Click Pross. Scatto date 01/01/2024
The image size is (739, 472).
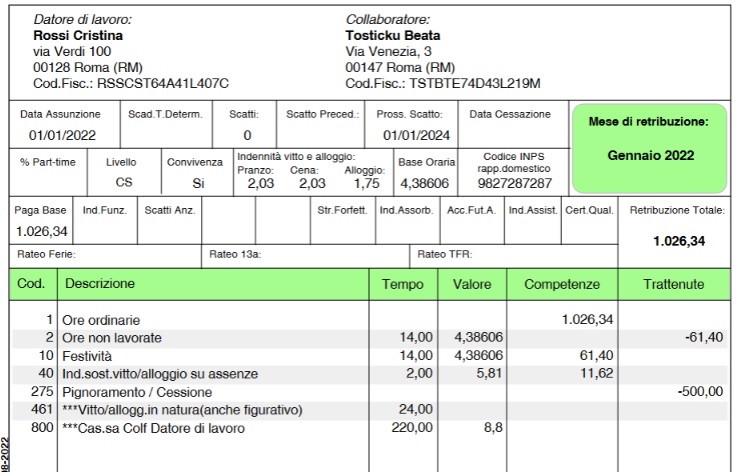(416, 135)
